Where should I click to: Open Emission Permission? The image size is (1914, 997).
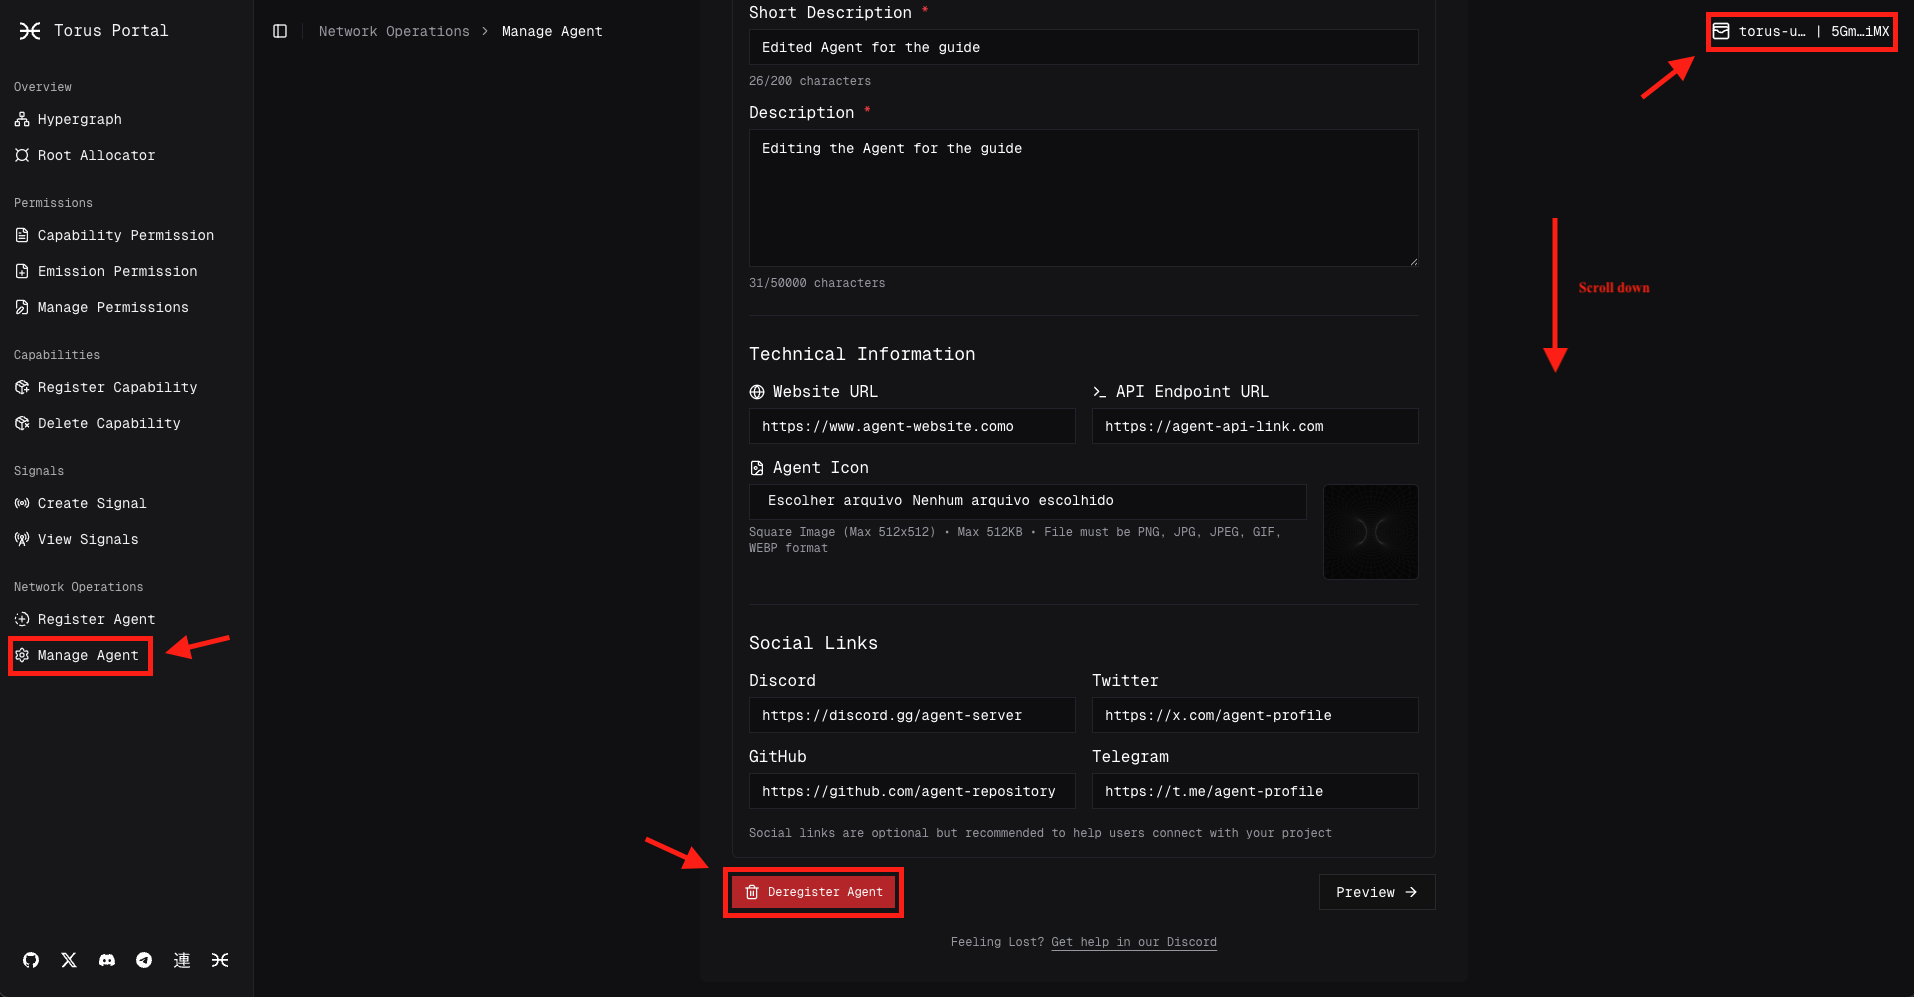coord(117,271)
